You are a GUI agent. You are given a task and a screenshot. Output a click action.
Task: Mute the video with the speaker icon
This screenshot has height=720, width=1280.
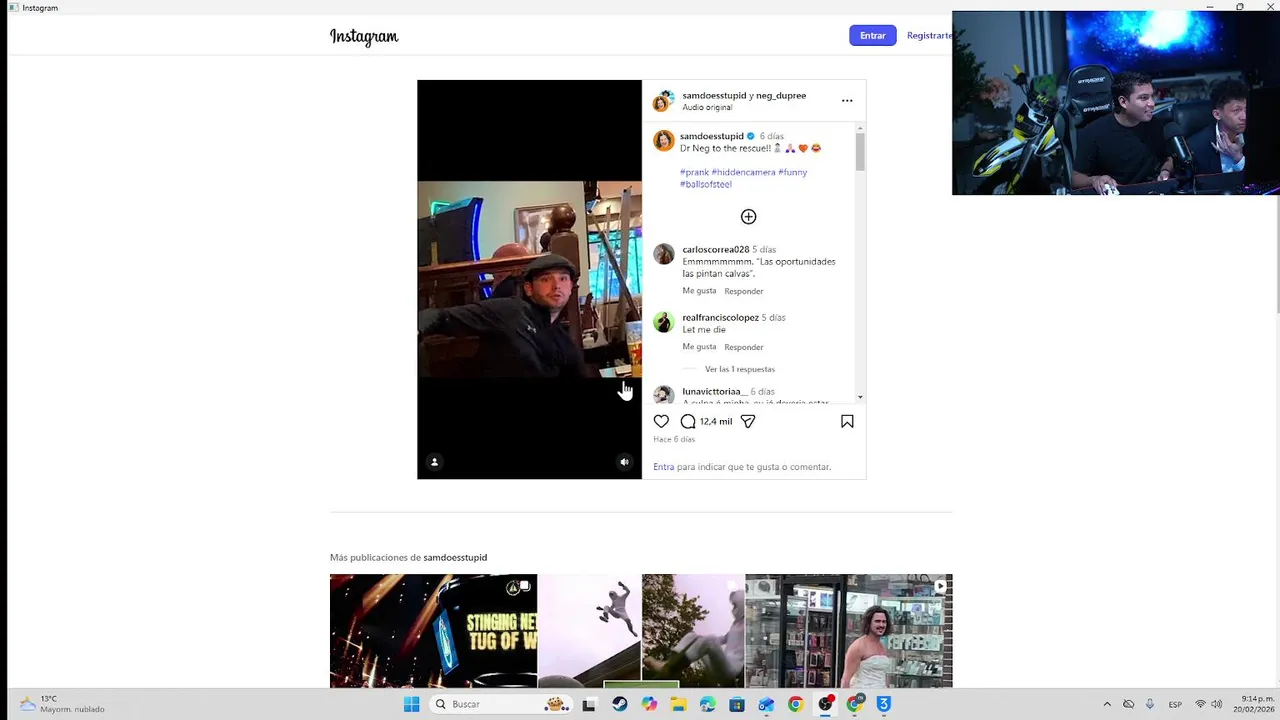coord(624,462)
